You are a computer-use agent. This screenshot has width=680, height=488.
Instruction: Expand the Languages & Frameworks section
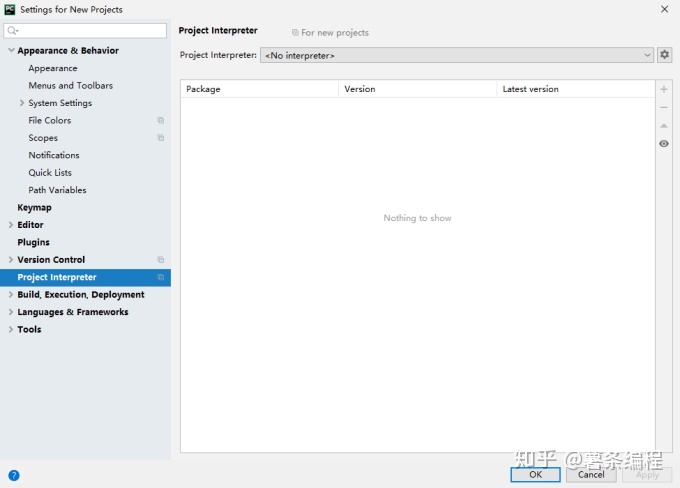point(11,312)
